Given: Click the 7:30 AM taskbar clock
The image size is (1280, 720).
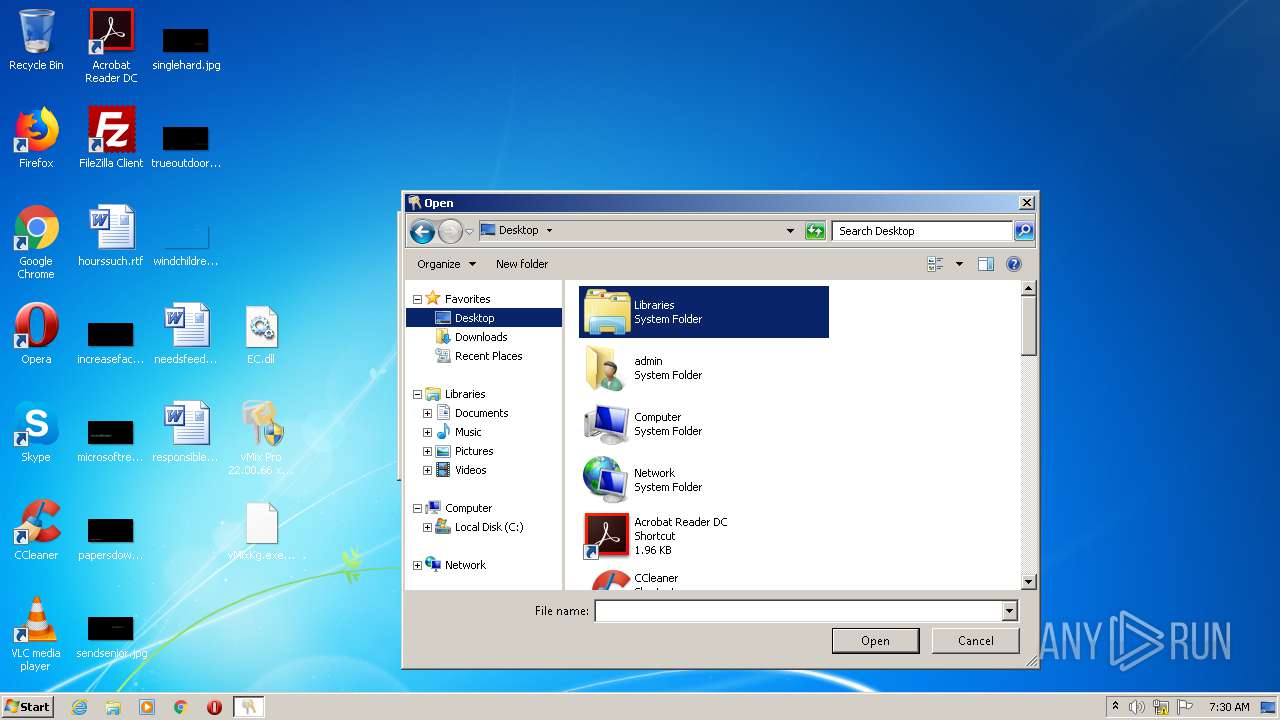Looking at the screenshot, I should (1229, 707).
